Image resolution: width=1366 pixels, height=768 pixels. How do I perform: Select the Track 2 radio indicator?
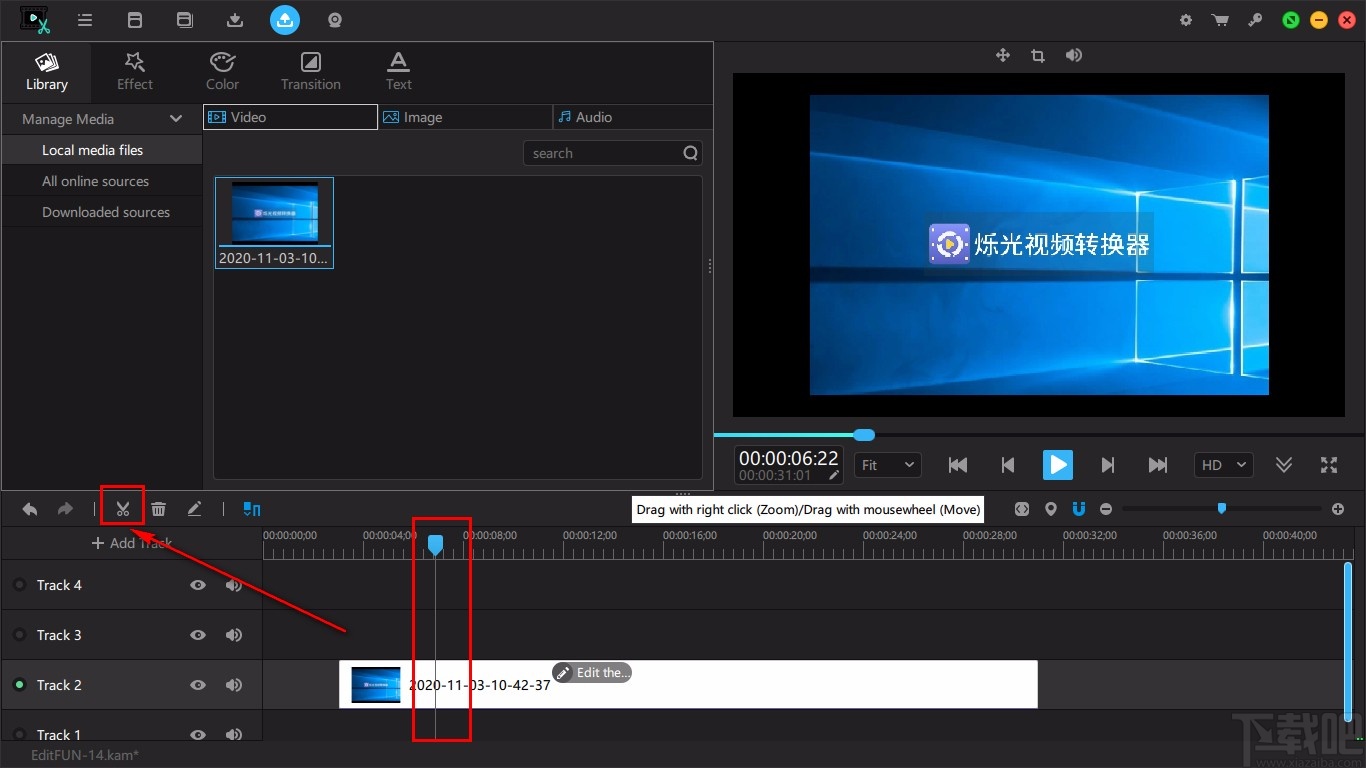click(19, 685)
